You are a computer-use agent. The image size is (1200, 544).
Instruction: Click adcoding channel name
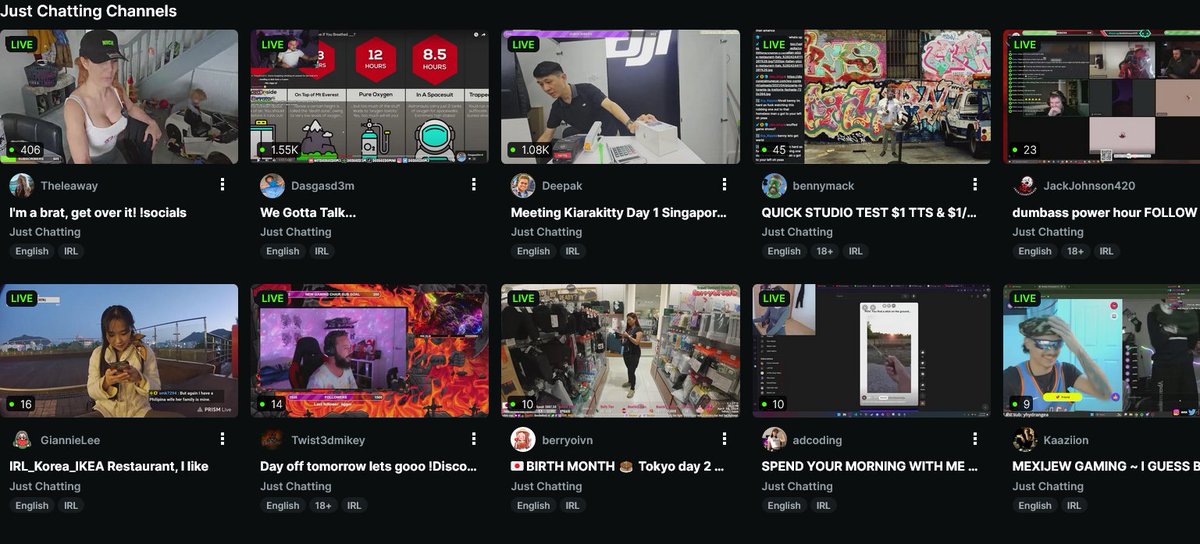coord(818,440)
